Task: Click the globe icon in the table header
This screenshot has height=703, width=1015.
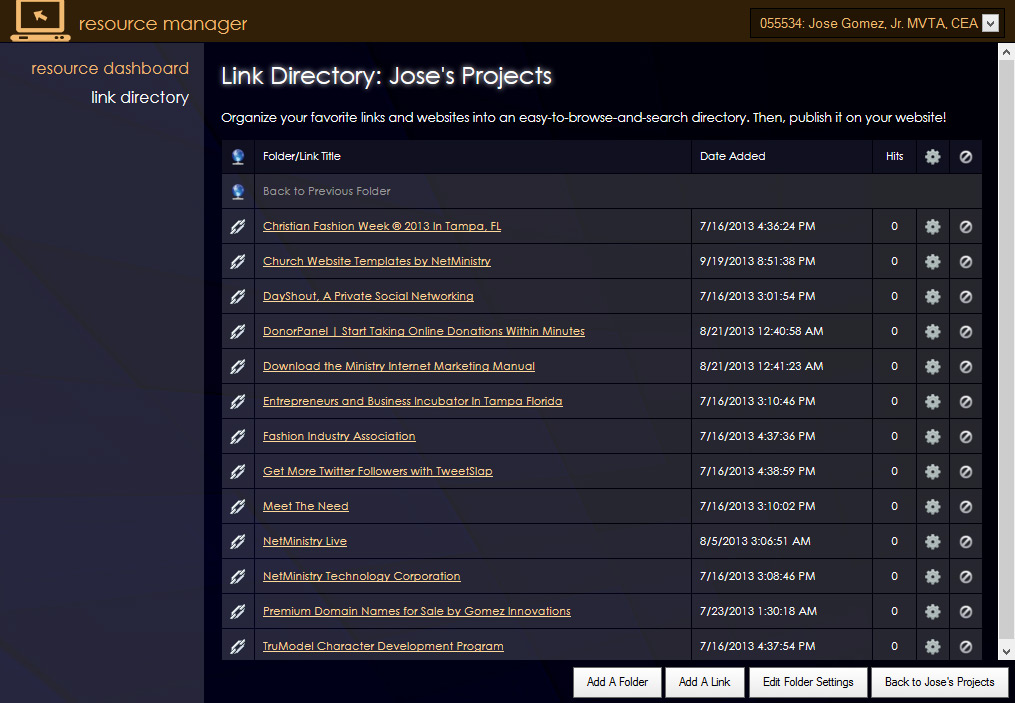Action: coord(236,156)
